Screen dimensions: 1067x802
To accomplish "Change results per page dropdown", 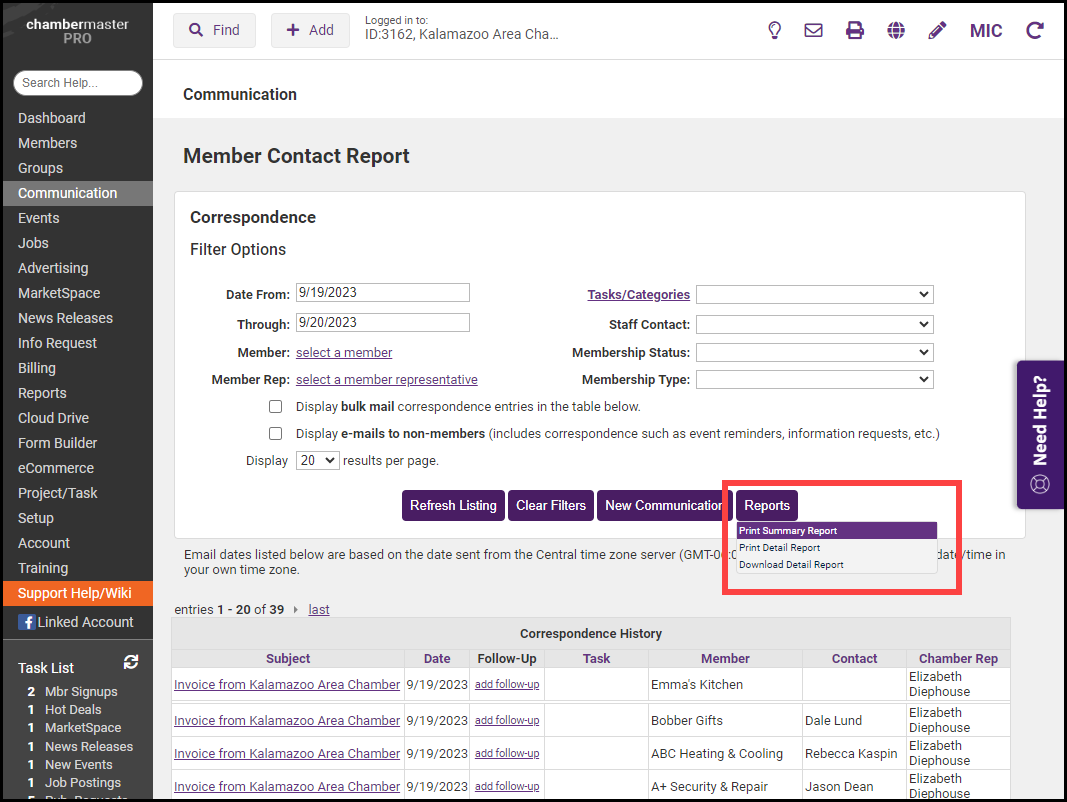I will [318, 461].
